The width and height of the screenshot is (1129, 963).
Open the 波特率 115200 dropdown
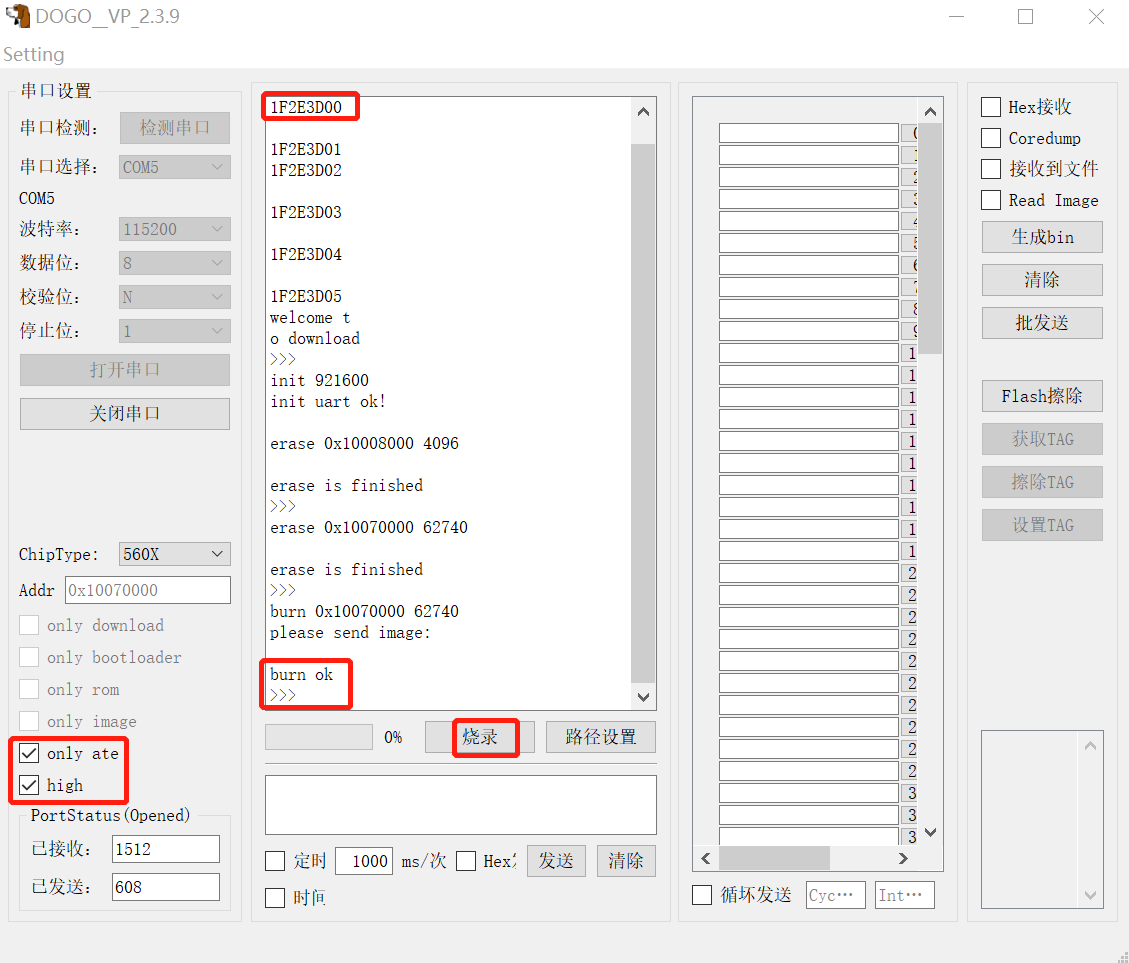(174, 229)
